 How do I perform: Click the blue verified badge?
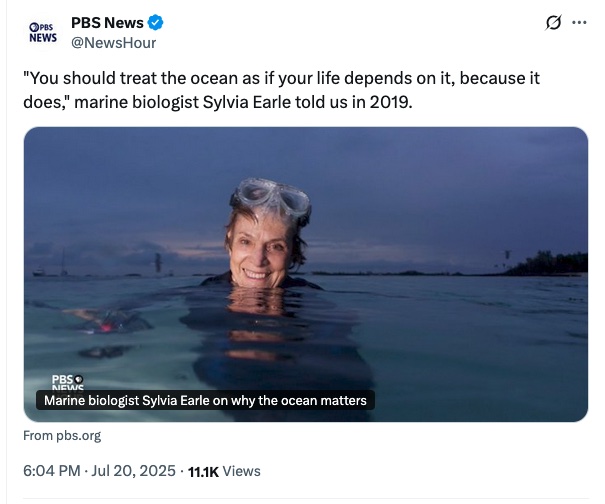pyautogui.click(x=157, y=23)
